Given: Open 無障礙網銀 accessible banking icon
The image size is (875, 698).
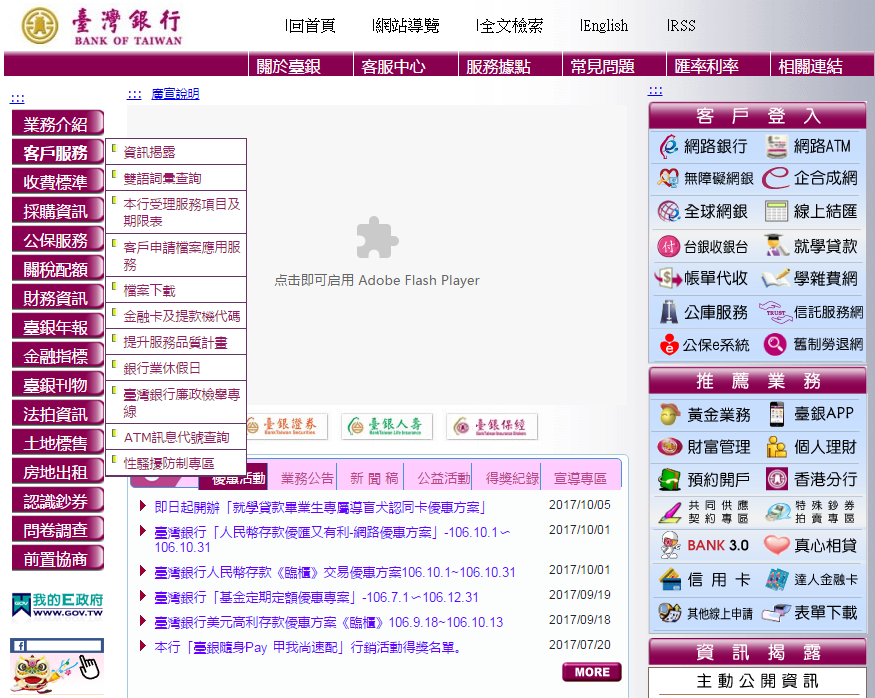Looking at the screenshot, I should click(668, 179).
